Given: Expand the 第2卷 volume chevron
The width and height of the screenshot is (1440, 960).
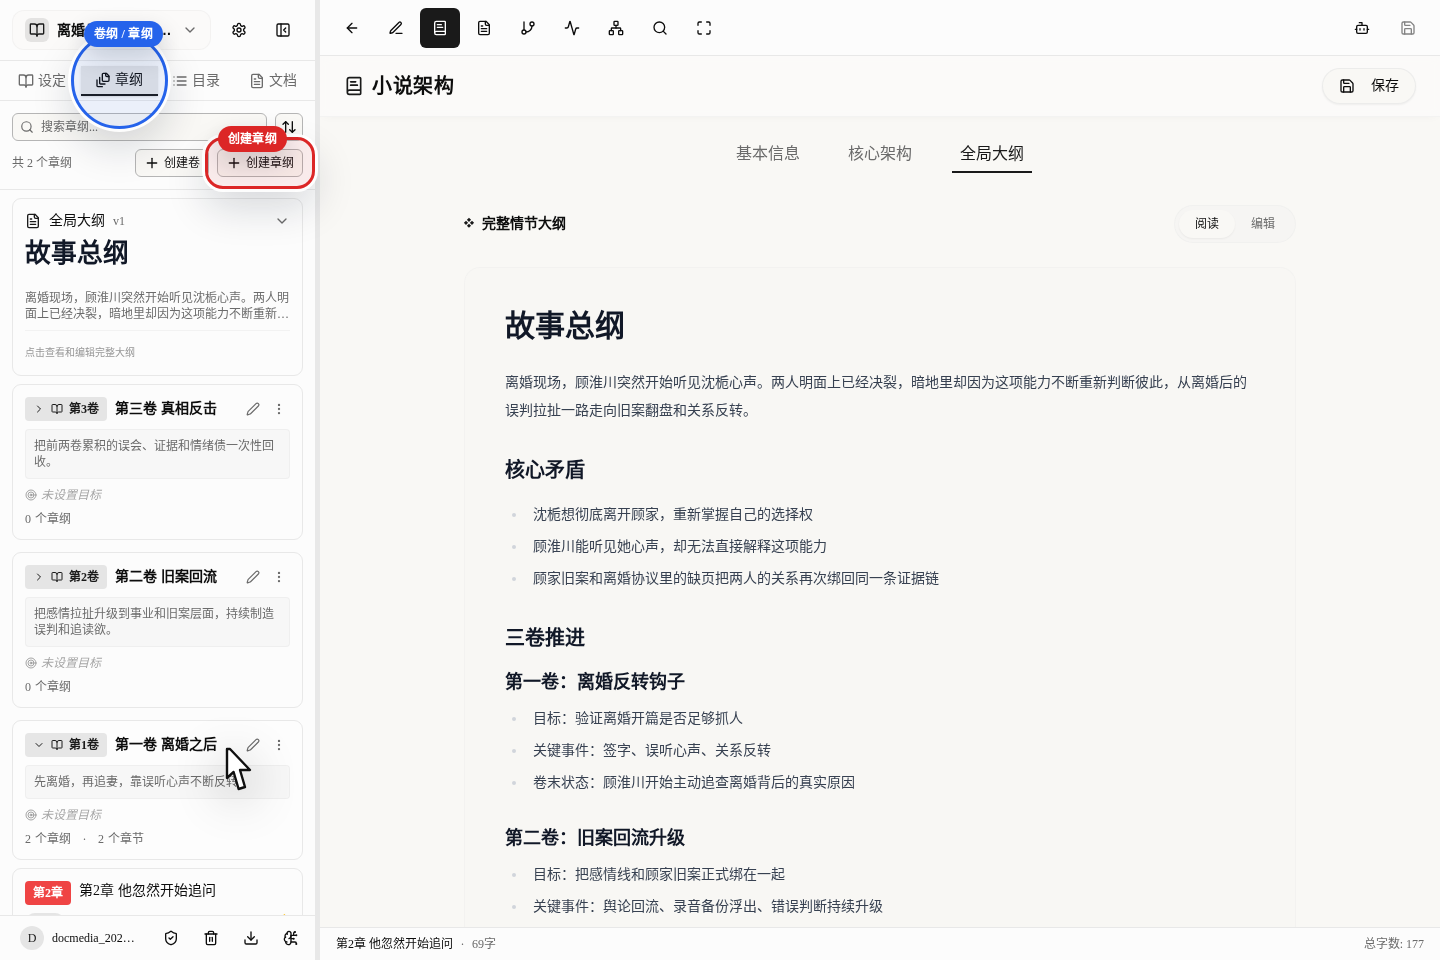Looking at the screenshot, I should pyautogui.click(x=39, y=577).
